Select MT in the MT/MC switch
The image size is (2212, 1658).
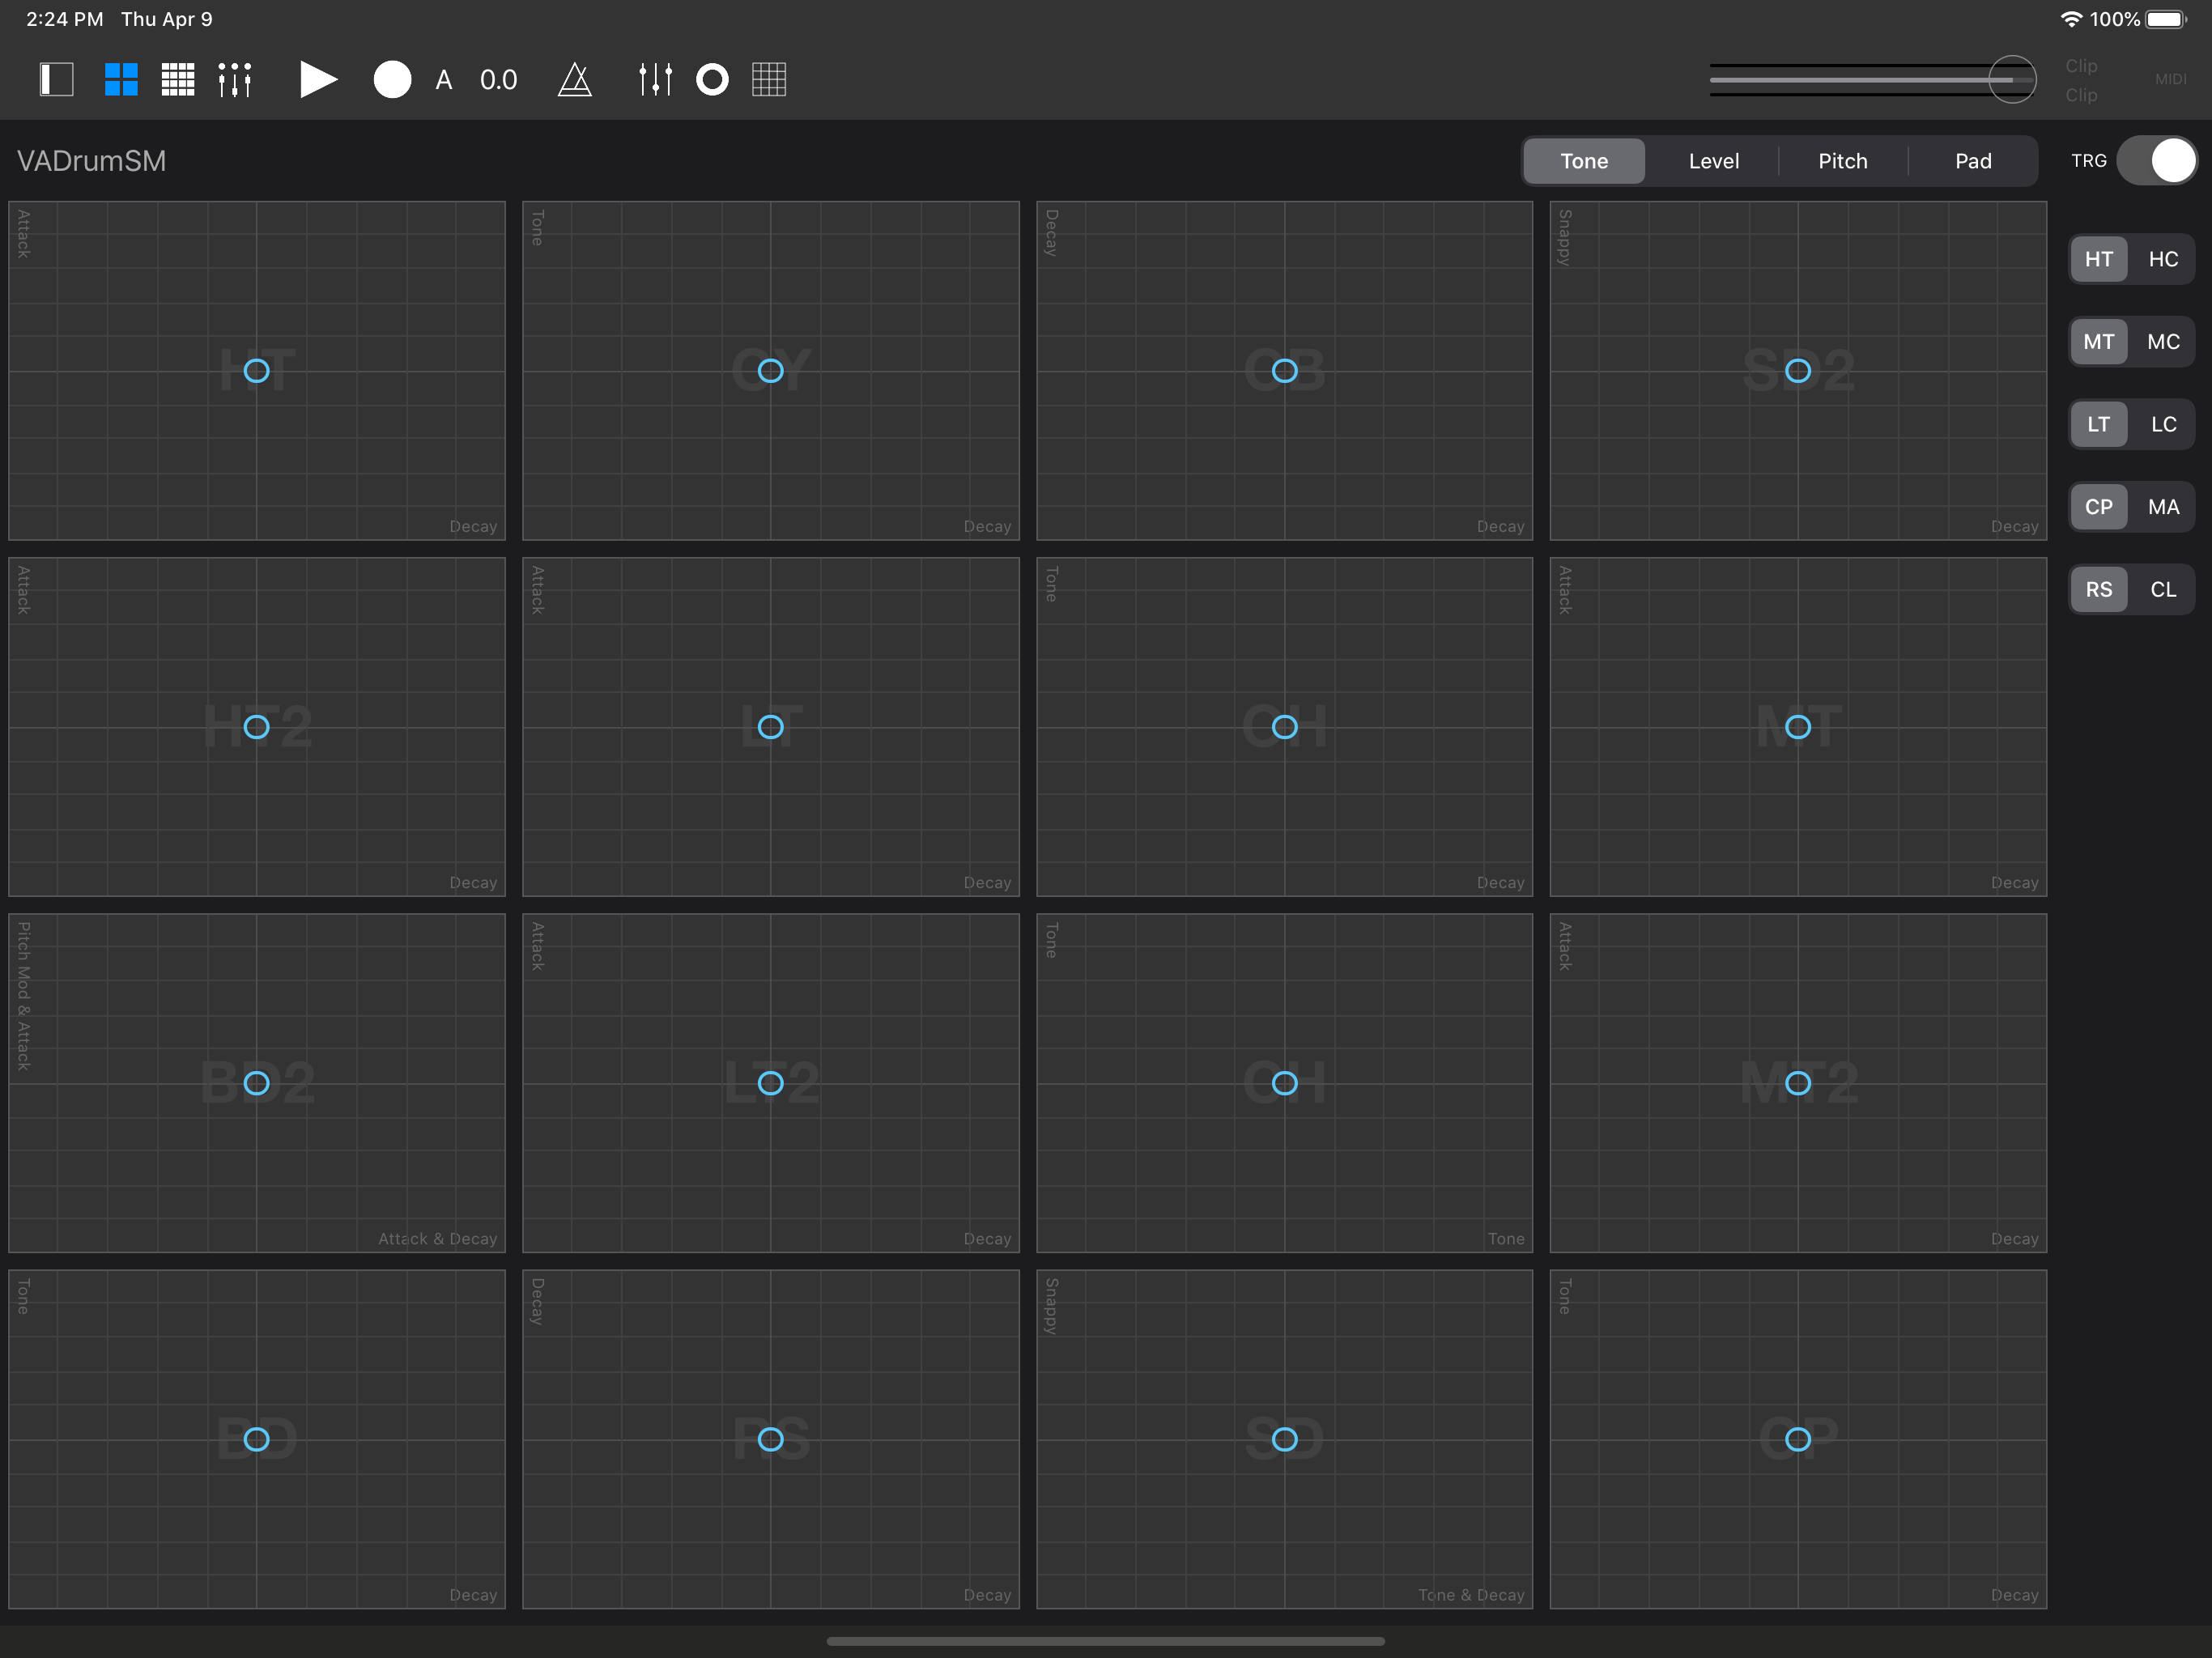pos(2098,342)
